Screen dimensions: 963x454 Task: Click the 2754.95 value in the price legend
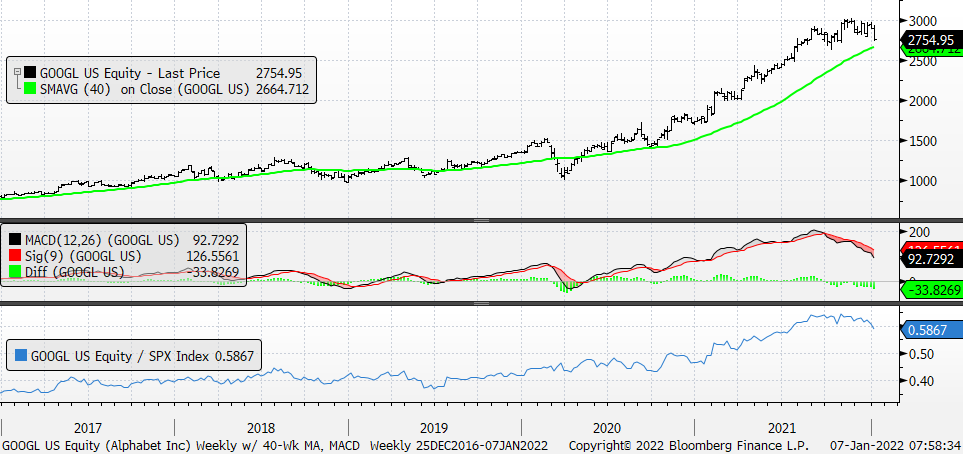(279, 74)
